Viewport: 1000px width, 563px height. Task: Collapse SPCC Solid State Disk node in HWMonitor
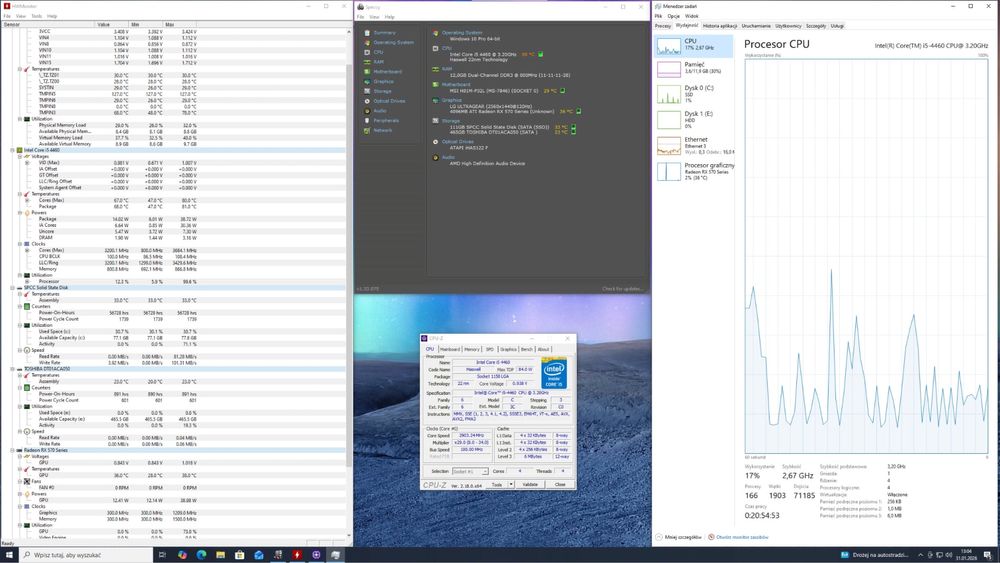pos(12,288)
